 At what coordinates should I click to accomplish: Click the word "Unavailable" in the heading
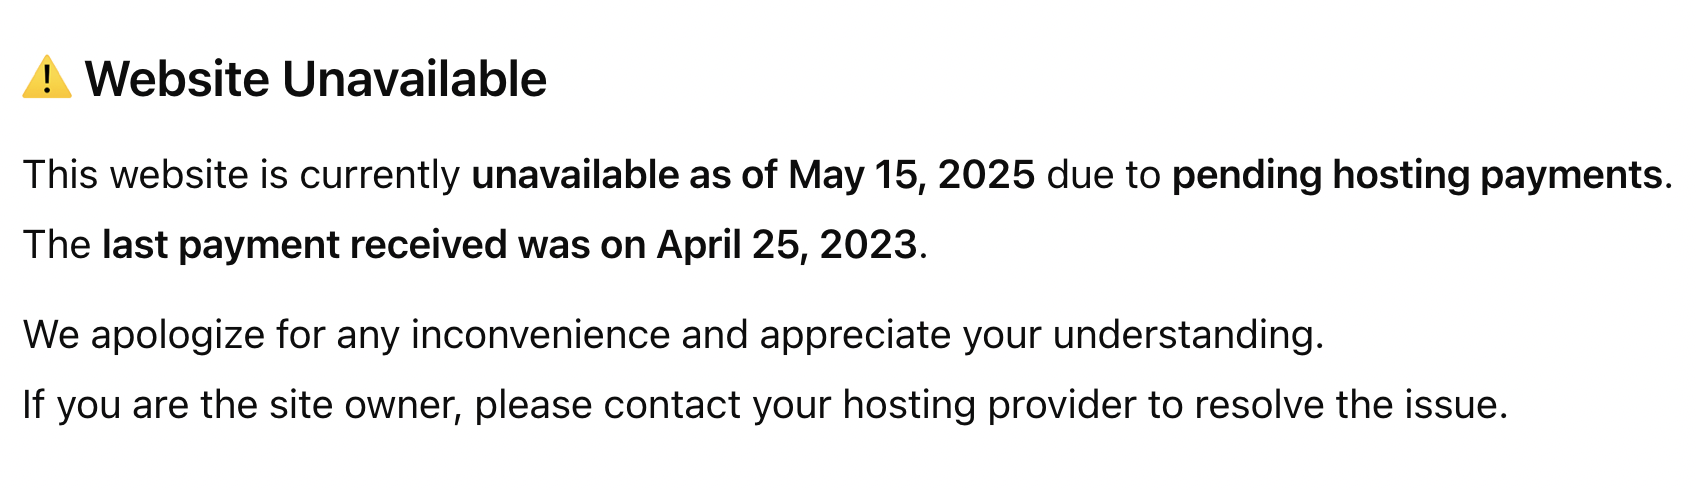tap(414, 79)
